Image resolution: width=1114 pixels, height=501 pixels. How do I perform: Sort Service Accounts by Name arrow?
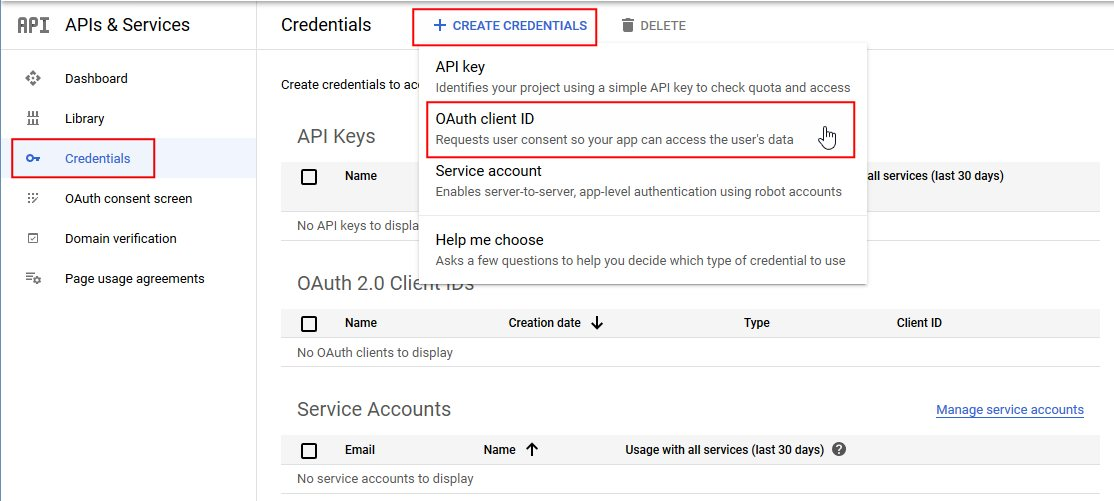532,450
